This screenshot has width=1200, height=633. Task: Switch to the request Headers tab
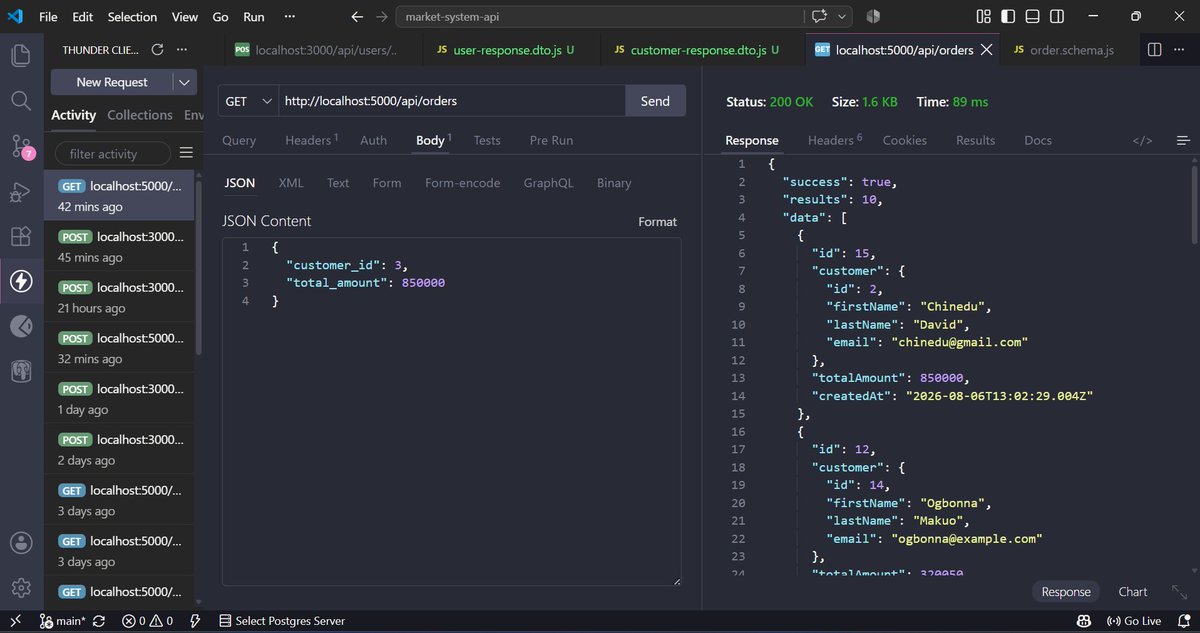tap(311, 141)
